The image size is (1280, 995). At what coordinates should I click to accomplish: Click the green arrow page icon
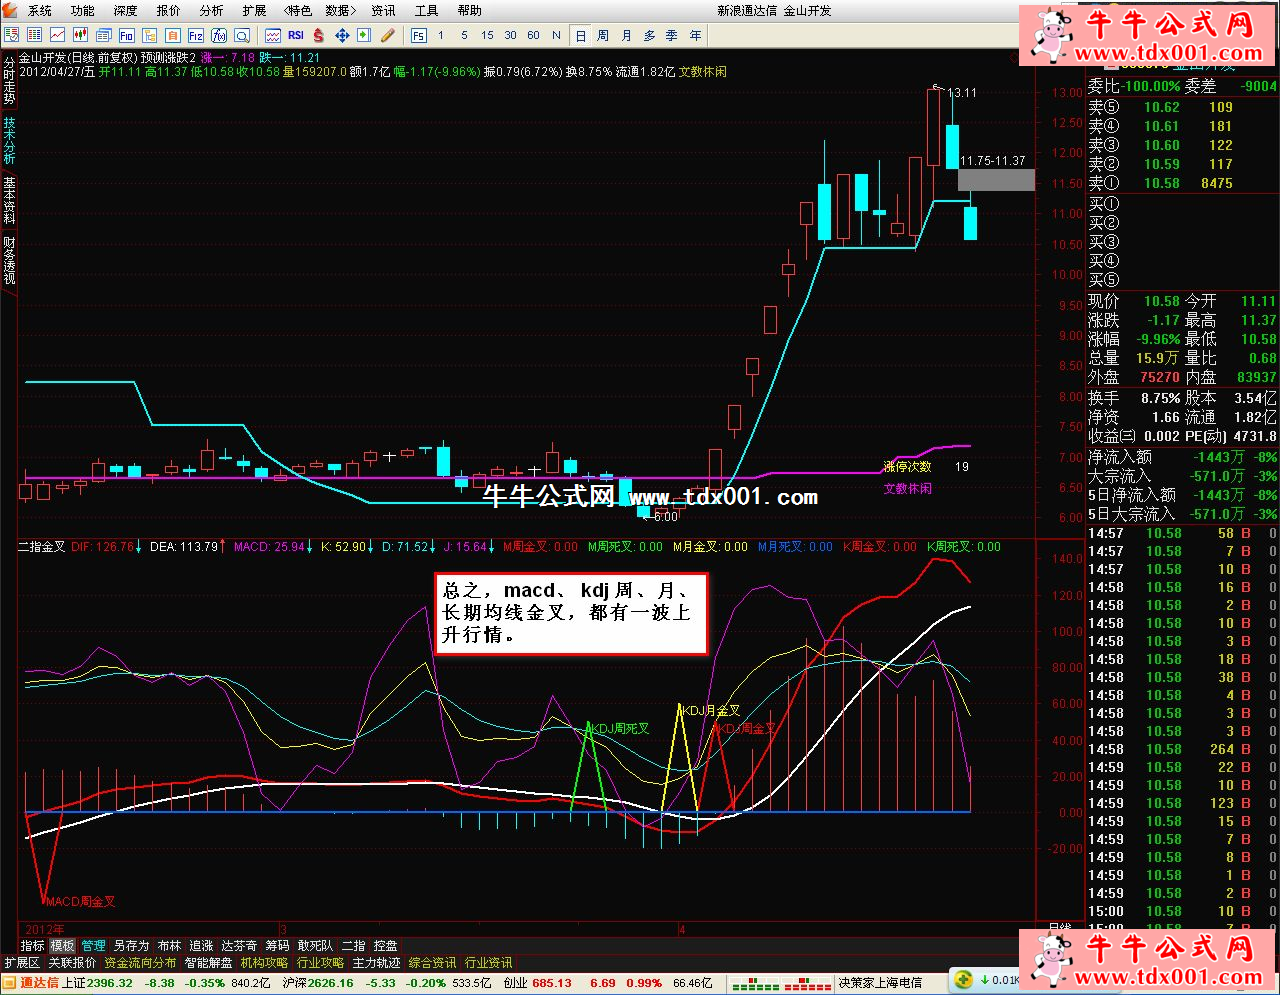(x=365, y=35)
